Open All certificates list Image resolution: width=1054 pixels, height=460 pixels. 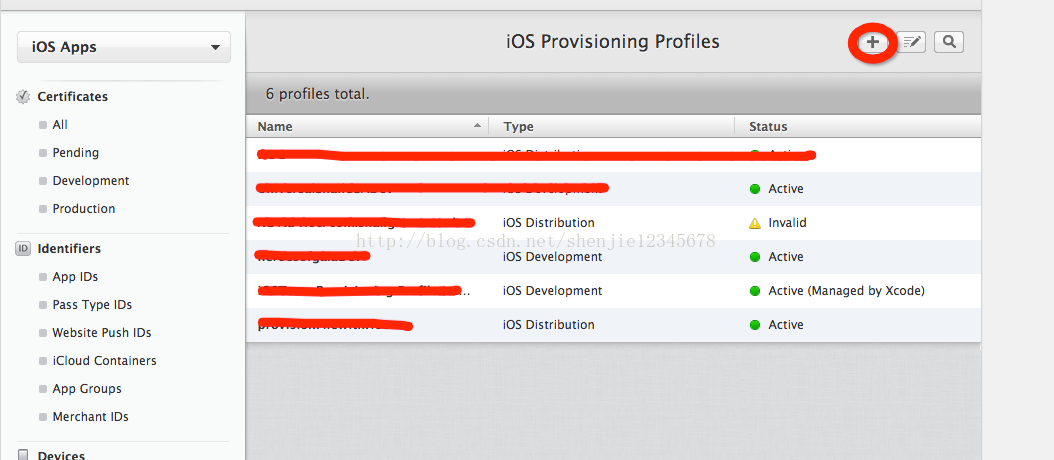pyautogui.click(x=60, y=125)
